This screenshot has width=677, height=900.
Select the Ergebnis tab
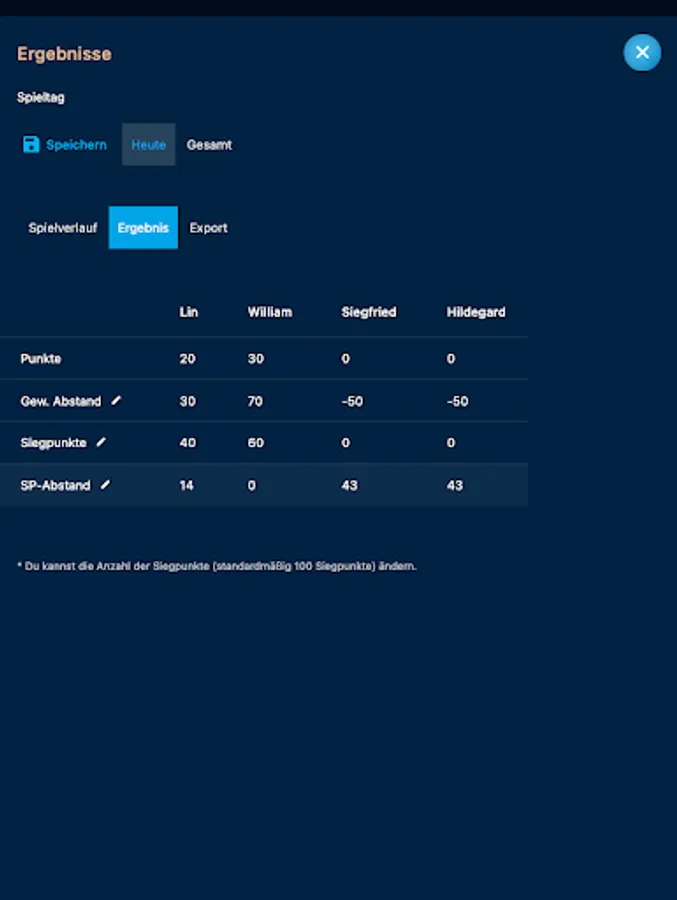(x=143, y=228)
